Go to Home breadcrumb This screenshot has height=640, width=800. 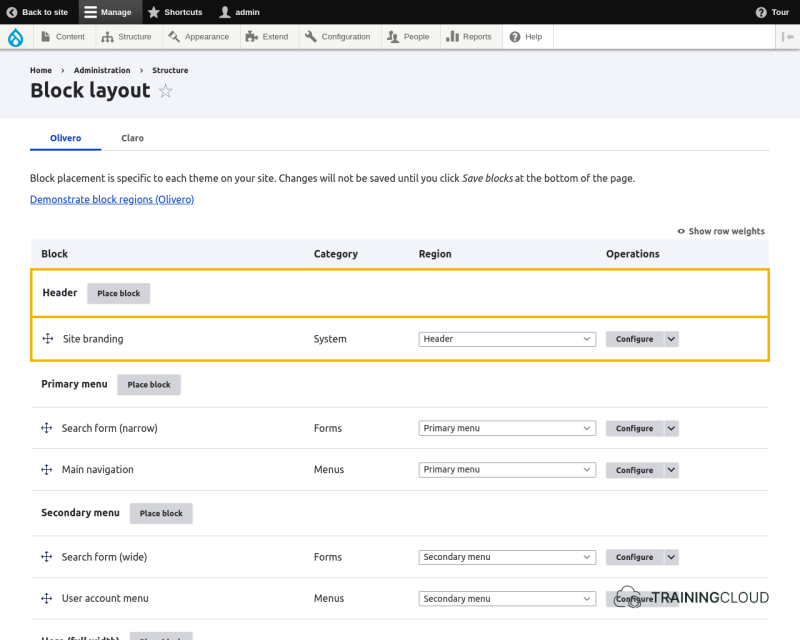coord(41,70)
